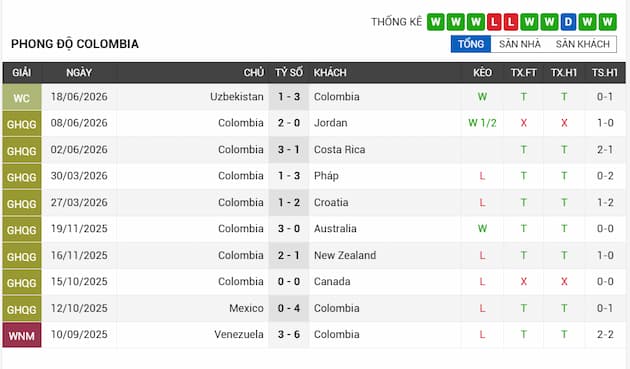Click the Croatia team name
Screen dimensions: 630x369
click(x=331, y=202)
